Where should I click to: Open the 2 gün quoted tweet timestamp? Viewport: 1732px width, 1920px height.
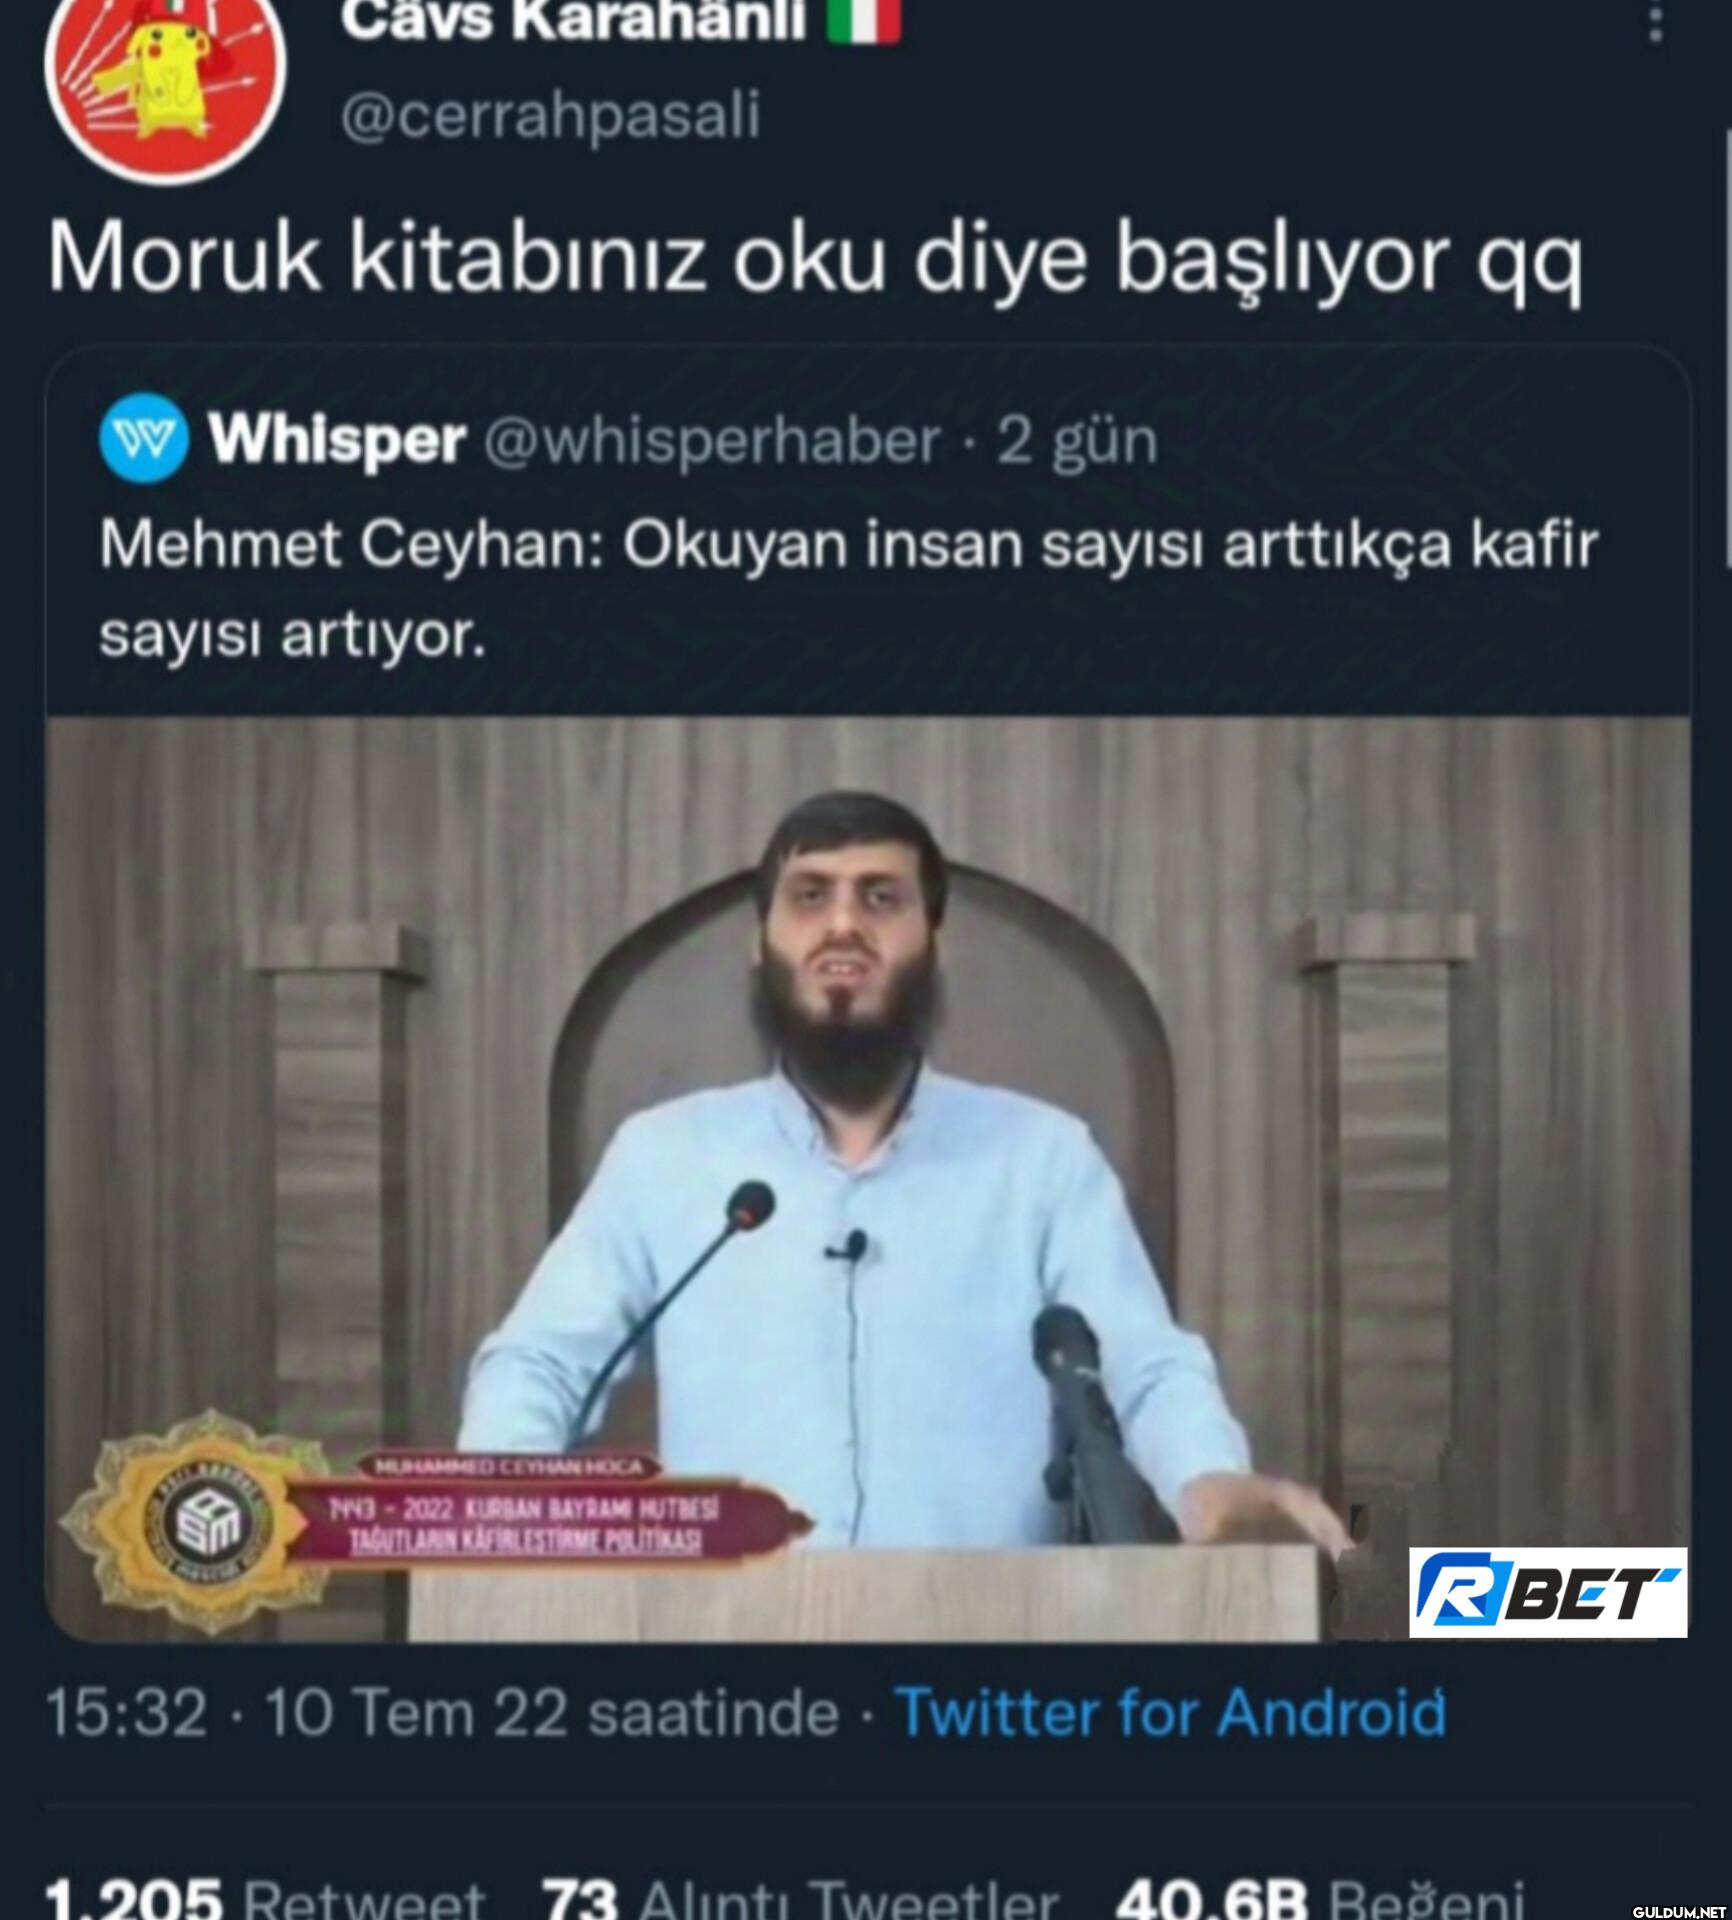pos(1077,442)
